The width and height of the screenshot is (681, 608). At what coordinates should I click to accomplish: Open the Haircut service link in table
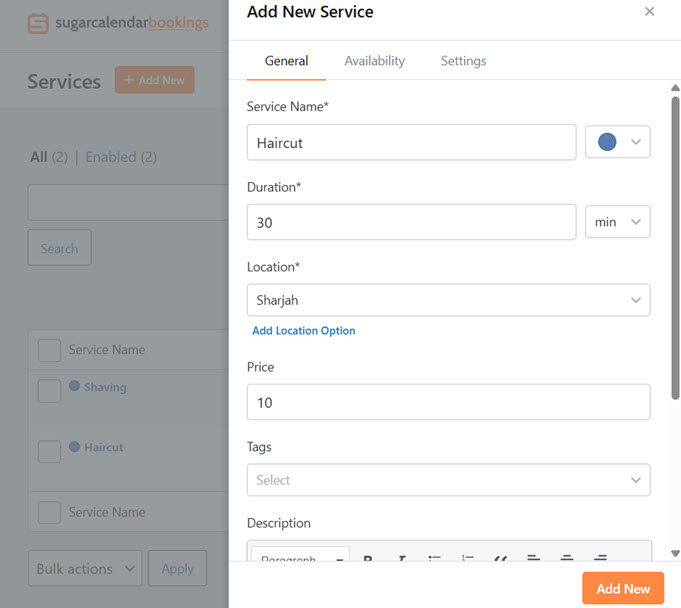(x=103, y=447)
